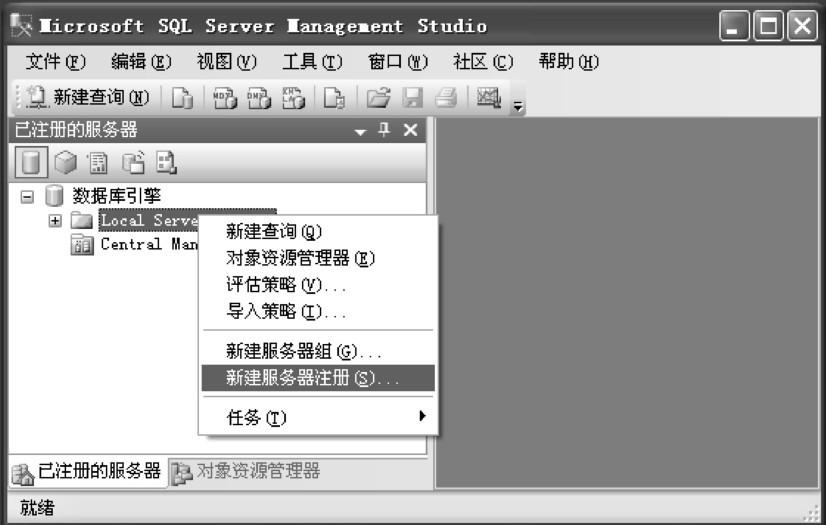Switch to the 已注册的服务器 bottom tab
Viewport: 826px width, 525px height.
click(x=87, y=472)
